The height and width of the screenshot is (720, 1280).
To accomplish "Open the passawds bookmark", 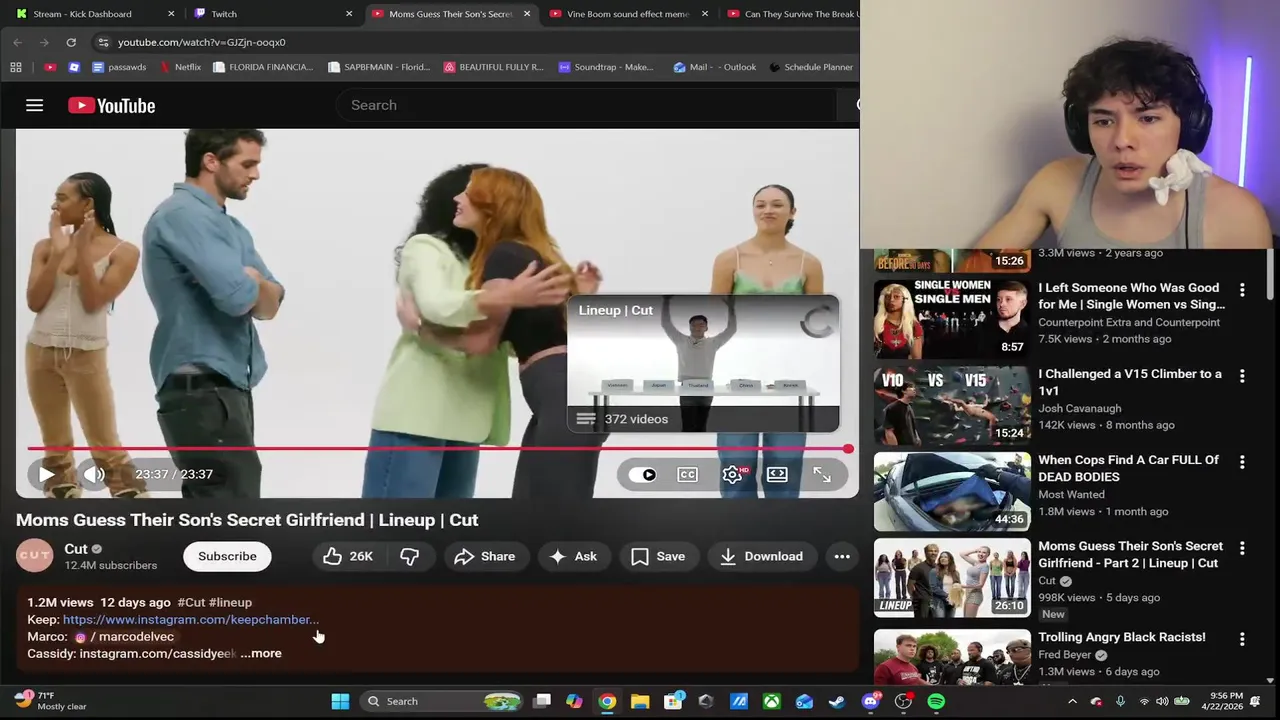I will coord(119,67).
